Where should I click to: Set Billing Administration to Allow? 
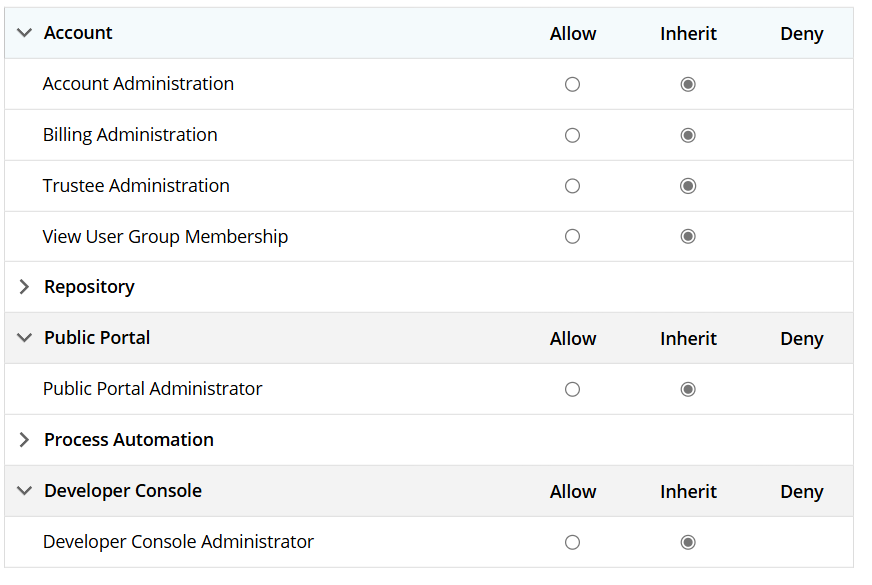point(572,136)
